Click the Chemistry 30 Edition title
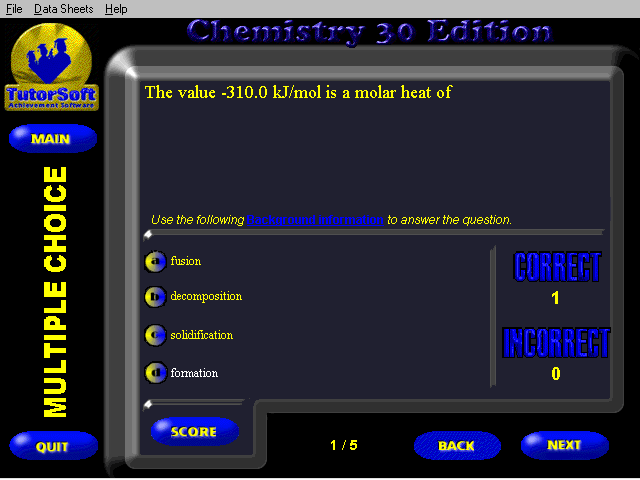The width and height of the screenshot is (640, 480). [x=370, y=32]
